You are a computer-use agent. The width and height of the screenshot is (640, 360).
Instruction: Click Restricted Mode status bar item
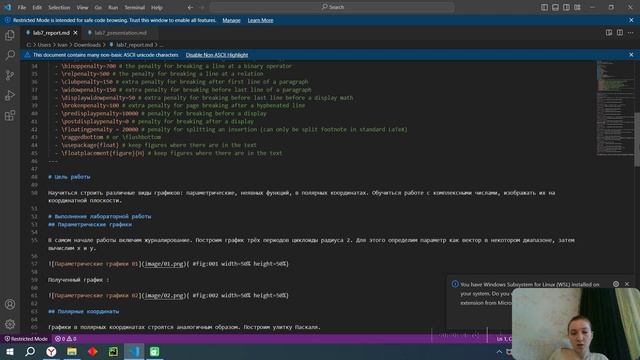coord(26,339)
